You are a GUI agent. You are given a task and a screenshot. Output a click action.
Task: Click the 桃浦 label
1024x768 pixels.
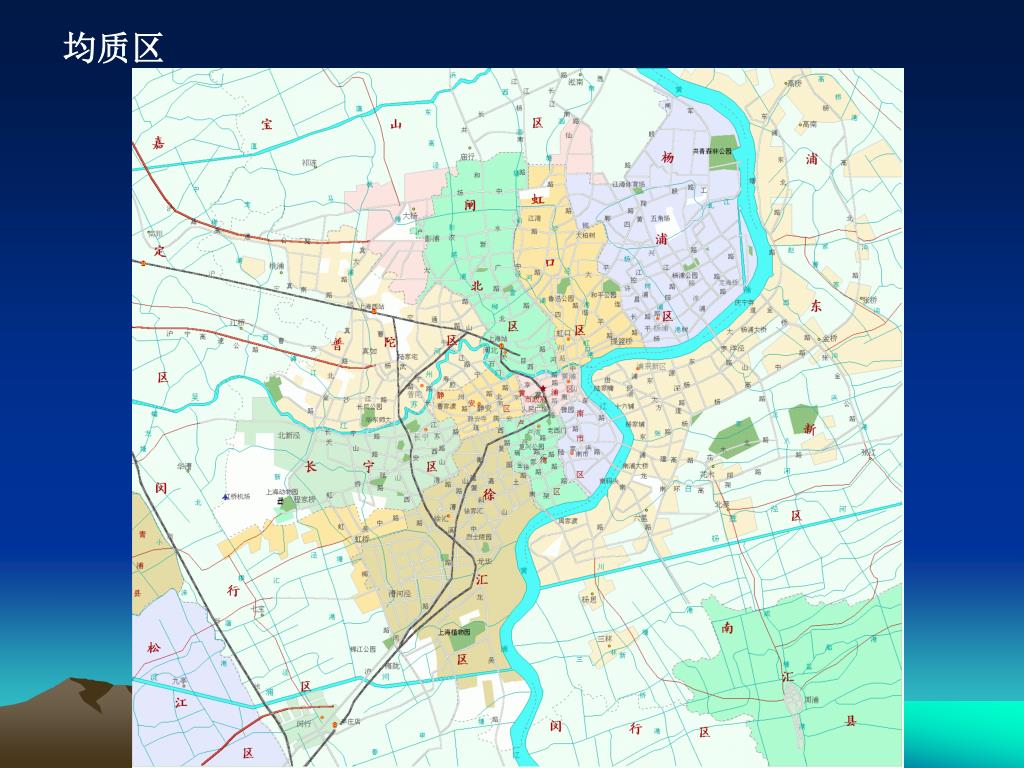277,266
